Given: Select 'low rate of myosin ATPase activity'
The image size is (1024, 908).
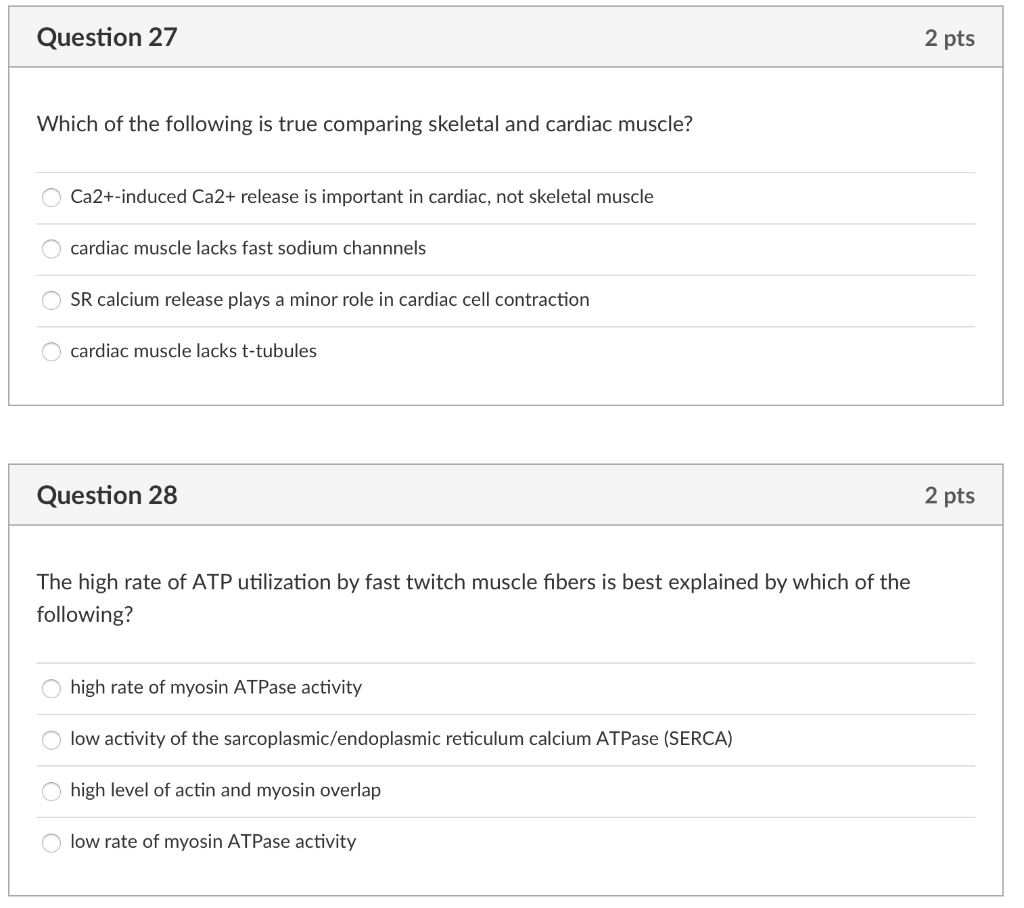Looking at the screenshot, I should (x=51, y=842).
